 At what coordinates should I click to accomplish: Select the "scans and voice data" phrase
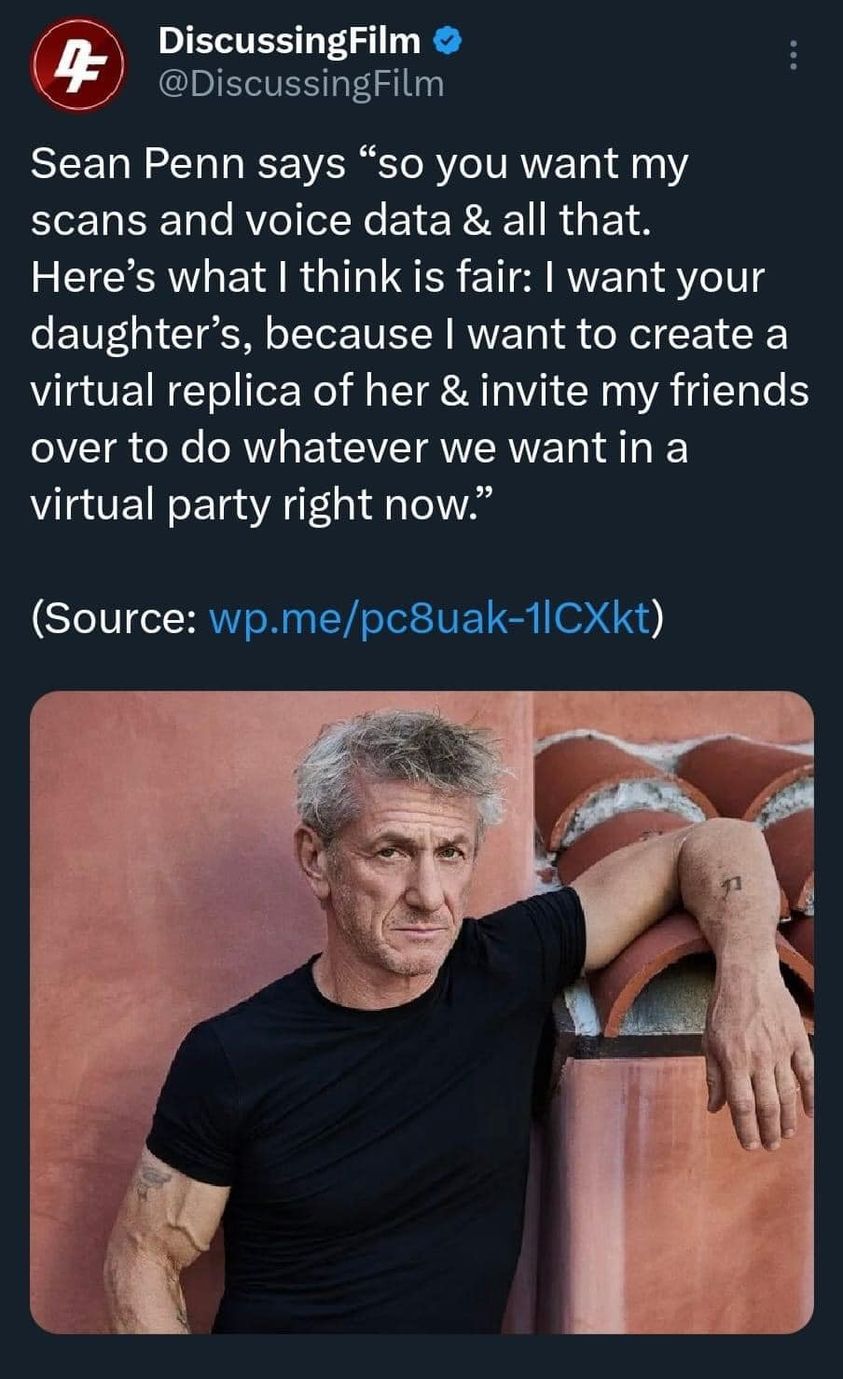[x=244, y=221]
